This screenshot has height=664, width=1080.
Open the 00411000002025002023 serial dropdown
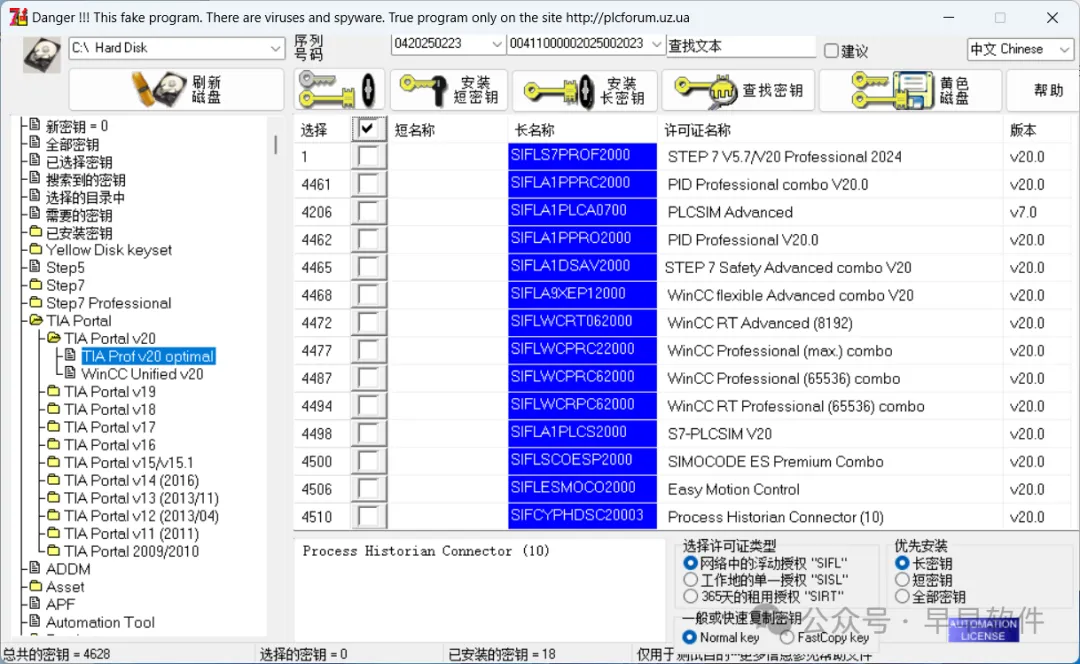click(656, 44)
